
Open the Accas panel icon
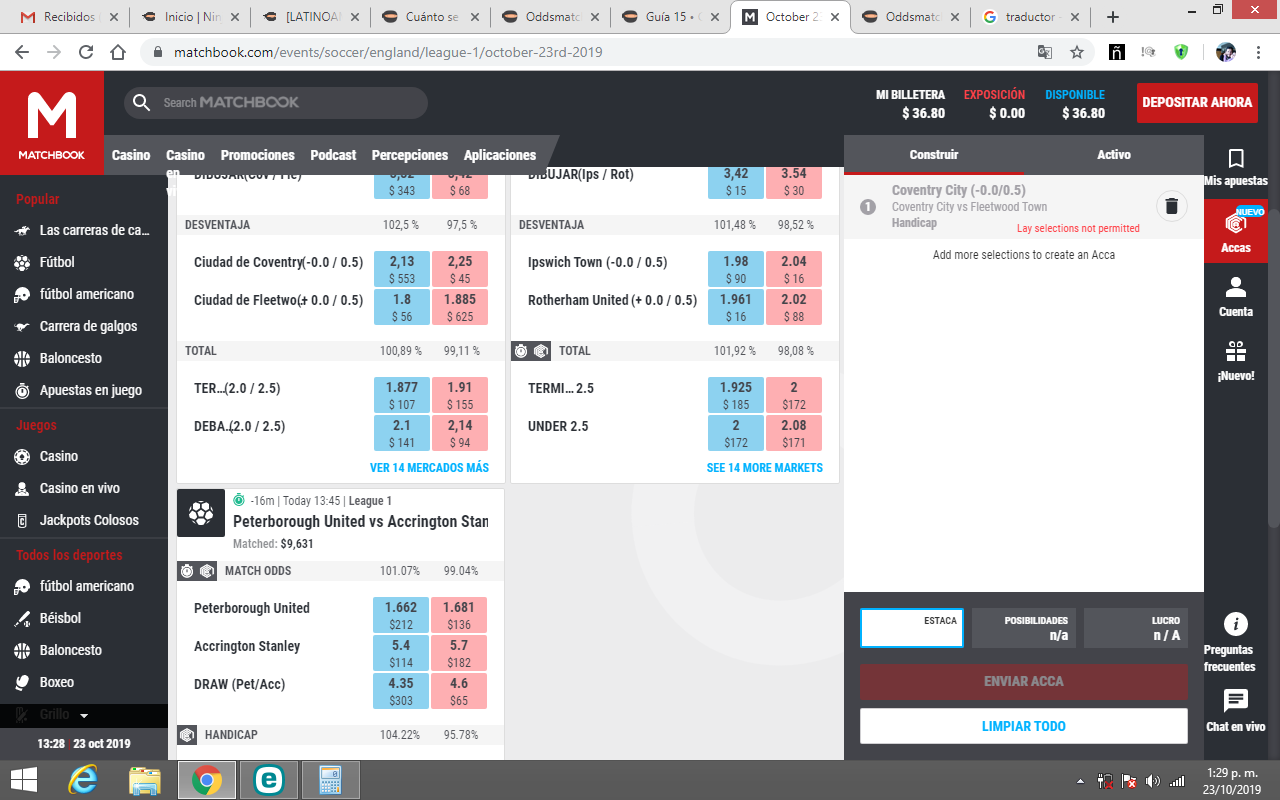pos(1236,225)
